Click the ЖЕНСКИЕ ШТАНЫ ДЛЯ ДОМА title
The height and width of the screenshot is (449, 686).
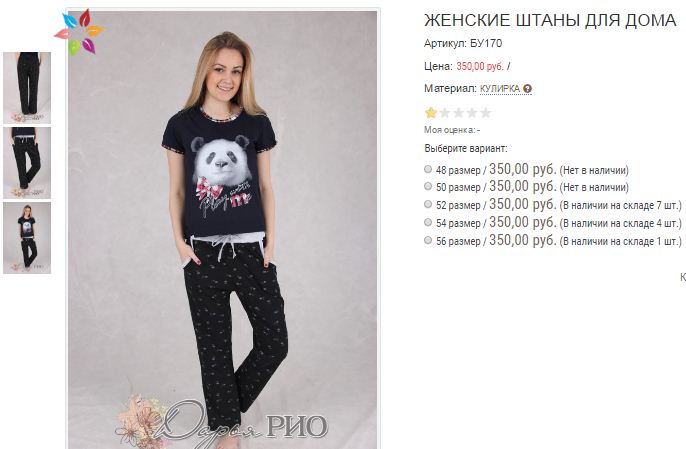[x=550, y=20]
